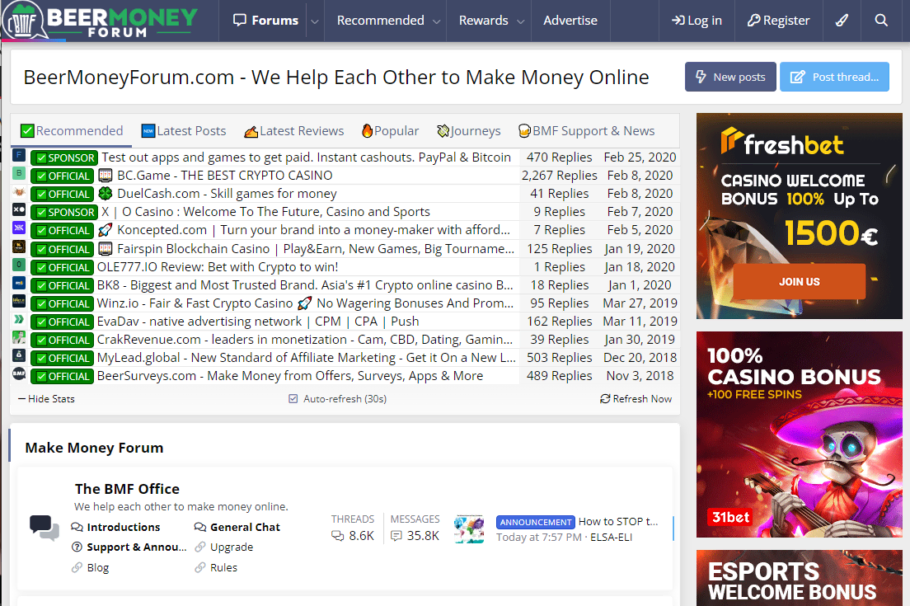Image resolution: width=910 pixels, height=606 pixels.
Task: Click the 2,267 Replies count
Action: pyautogui.click(x=559, y=175)
